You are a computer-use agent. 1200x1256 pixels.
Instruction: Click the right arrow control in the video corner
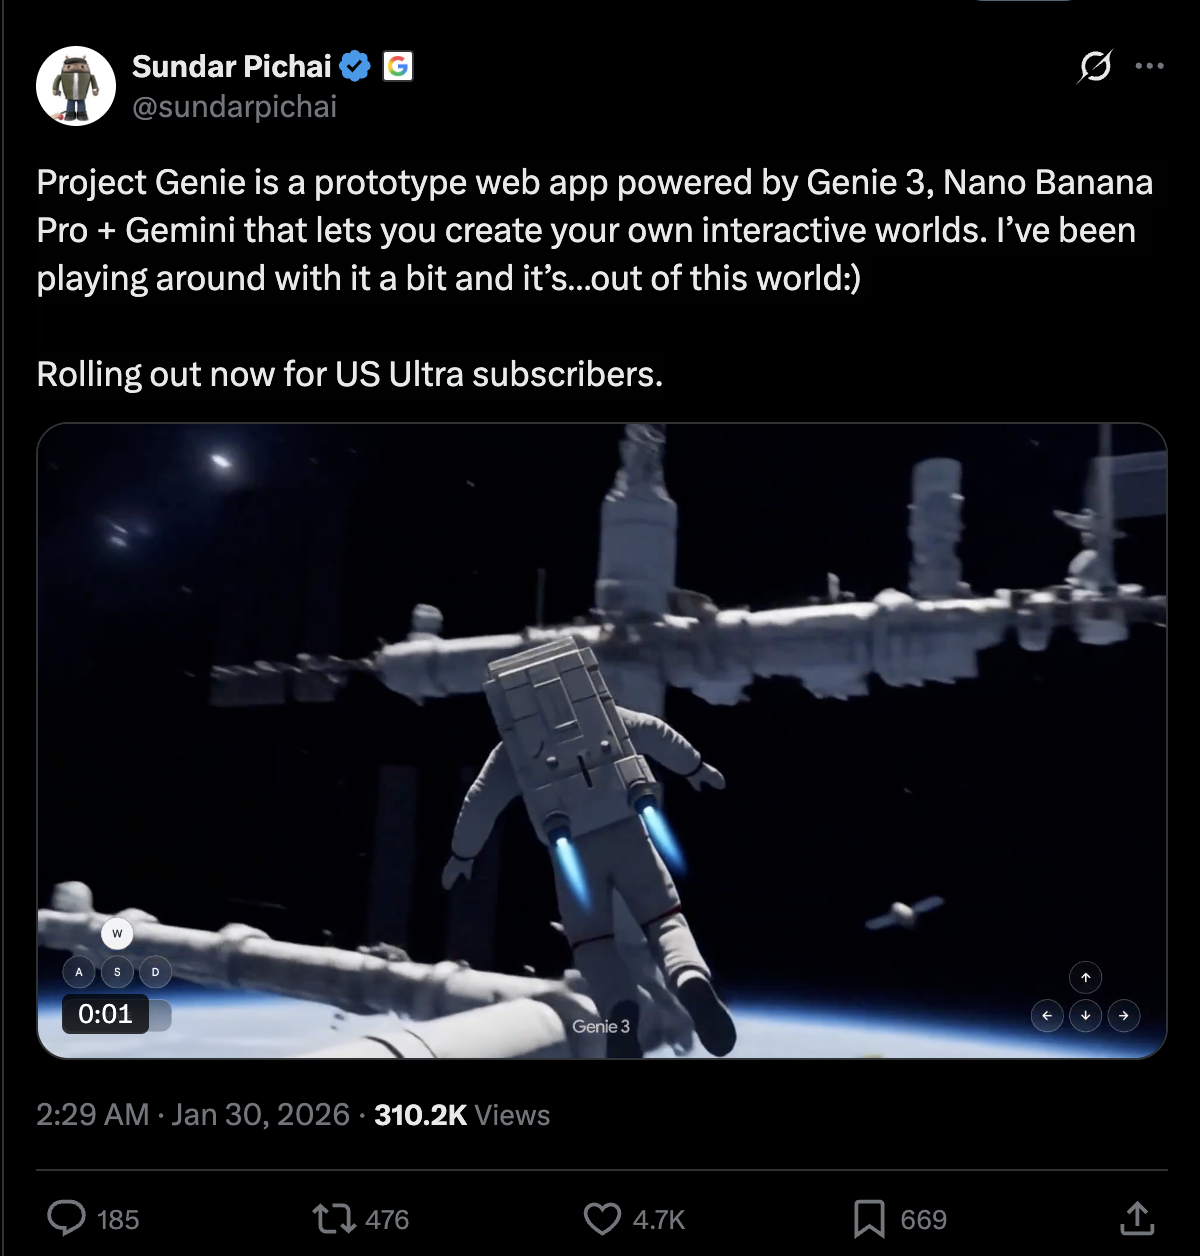1123,1016
